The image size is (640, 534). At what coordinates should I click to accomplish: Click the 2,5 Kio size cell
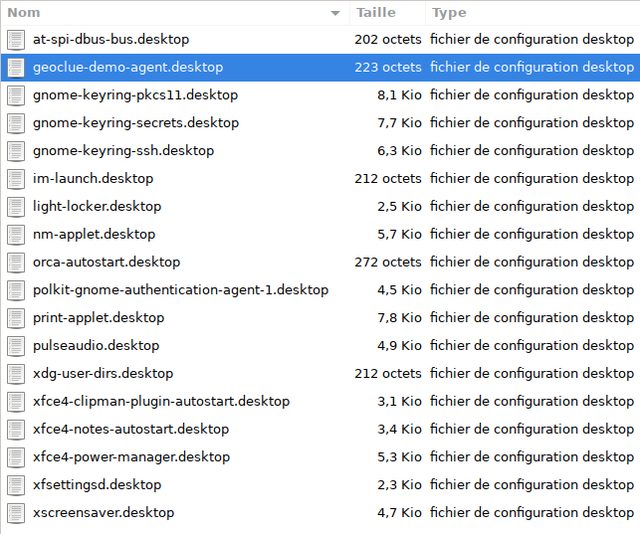point(399,207)
